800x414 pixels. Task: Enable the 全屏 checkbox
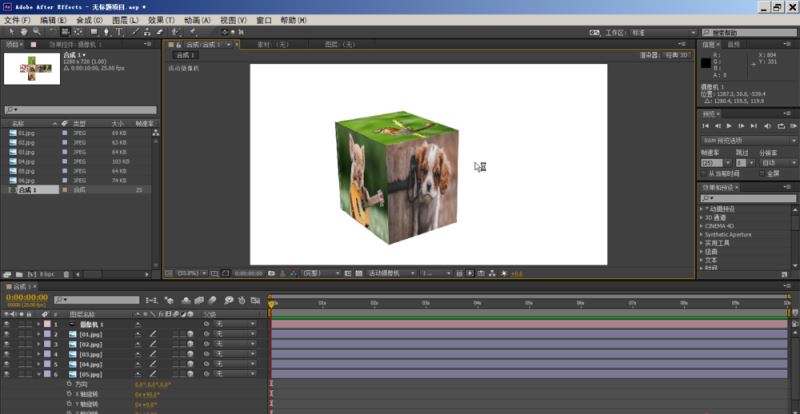point(762,174)
